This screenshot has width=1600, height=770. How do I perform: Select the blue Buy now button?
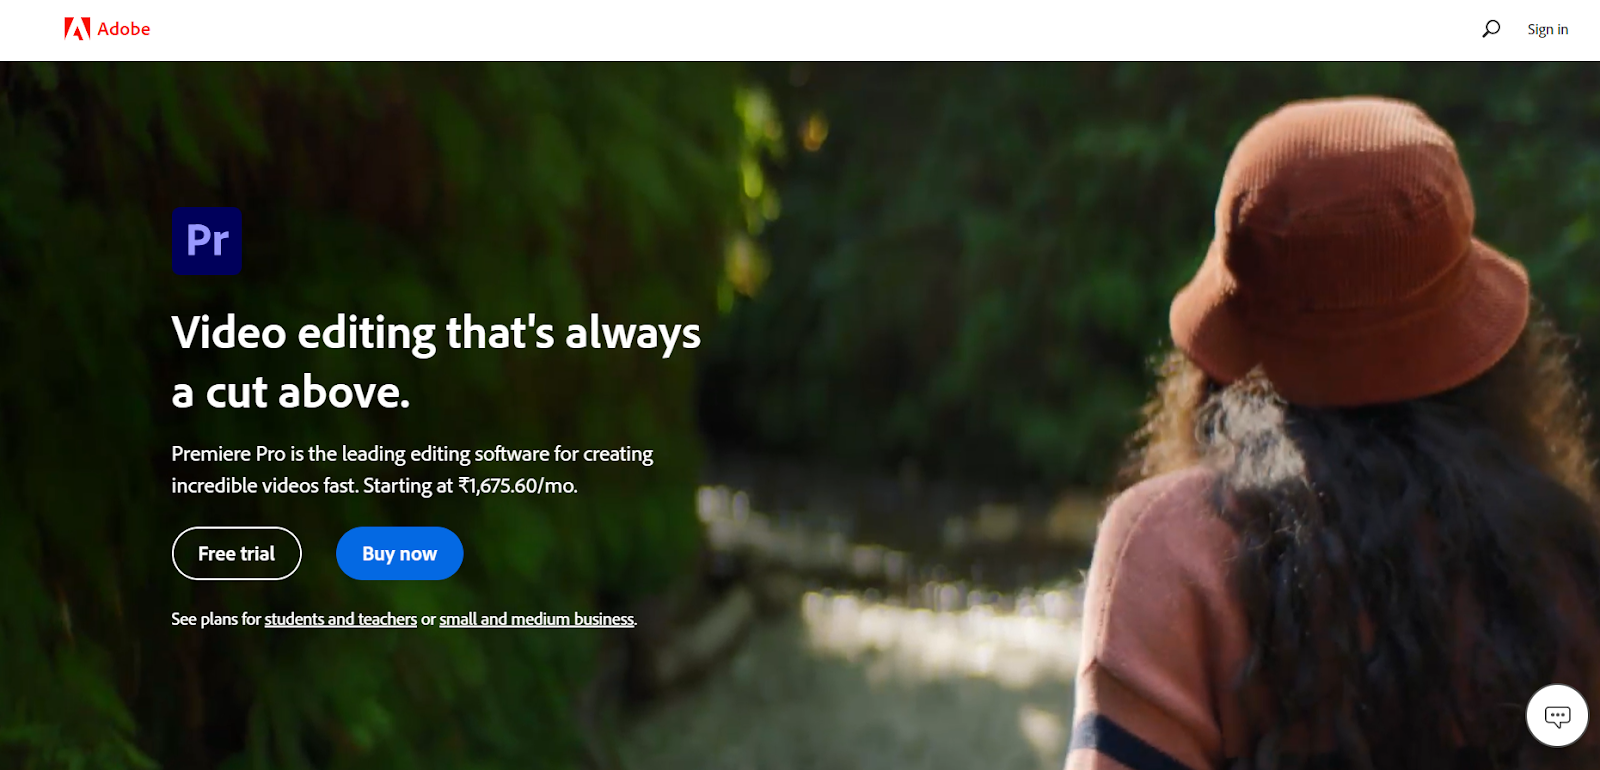click(x=399, y=553)
